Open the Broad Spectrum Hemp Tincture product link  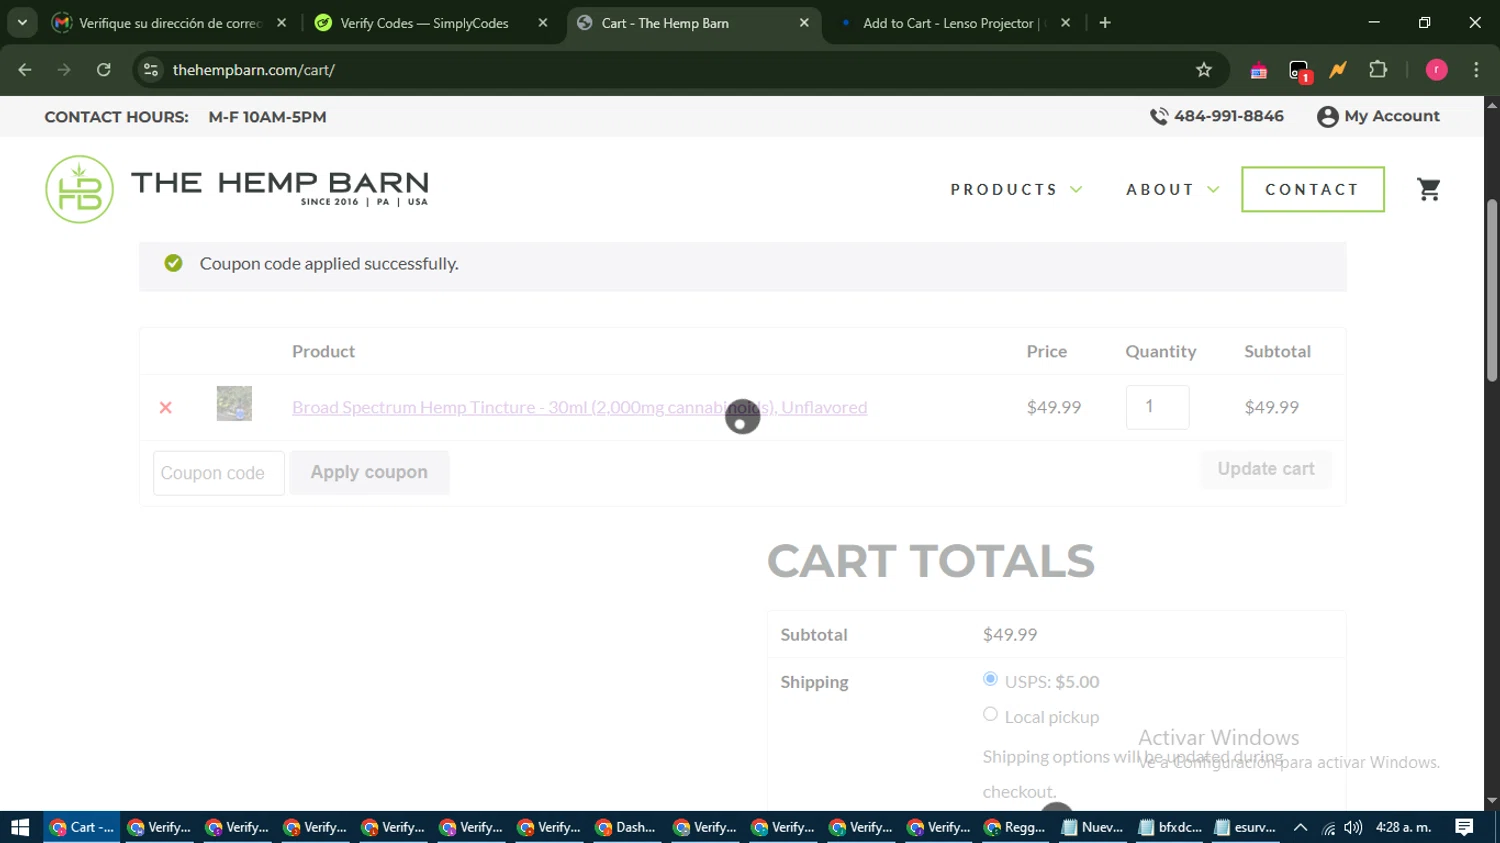(579, 407)
